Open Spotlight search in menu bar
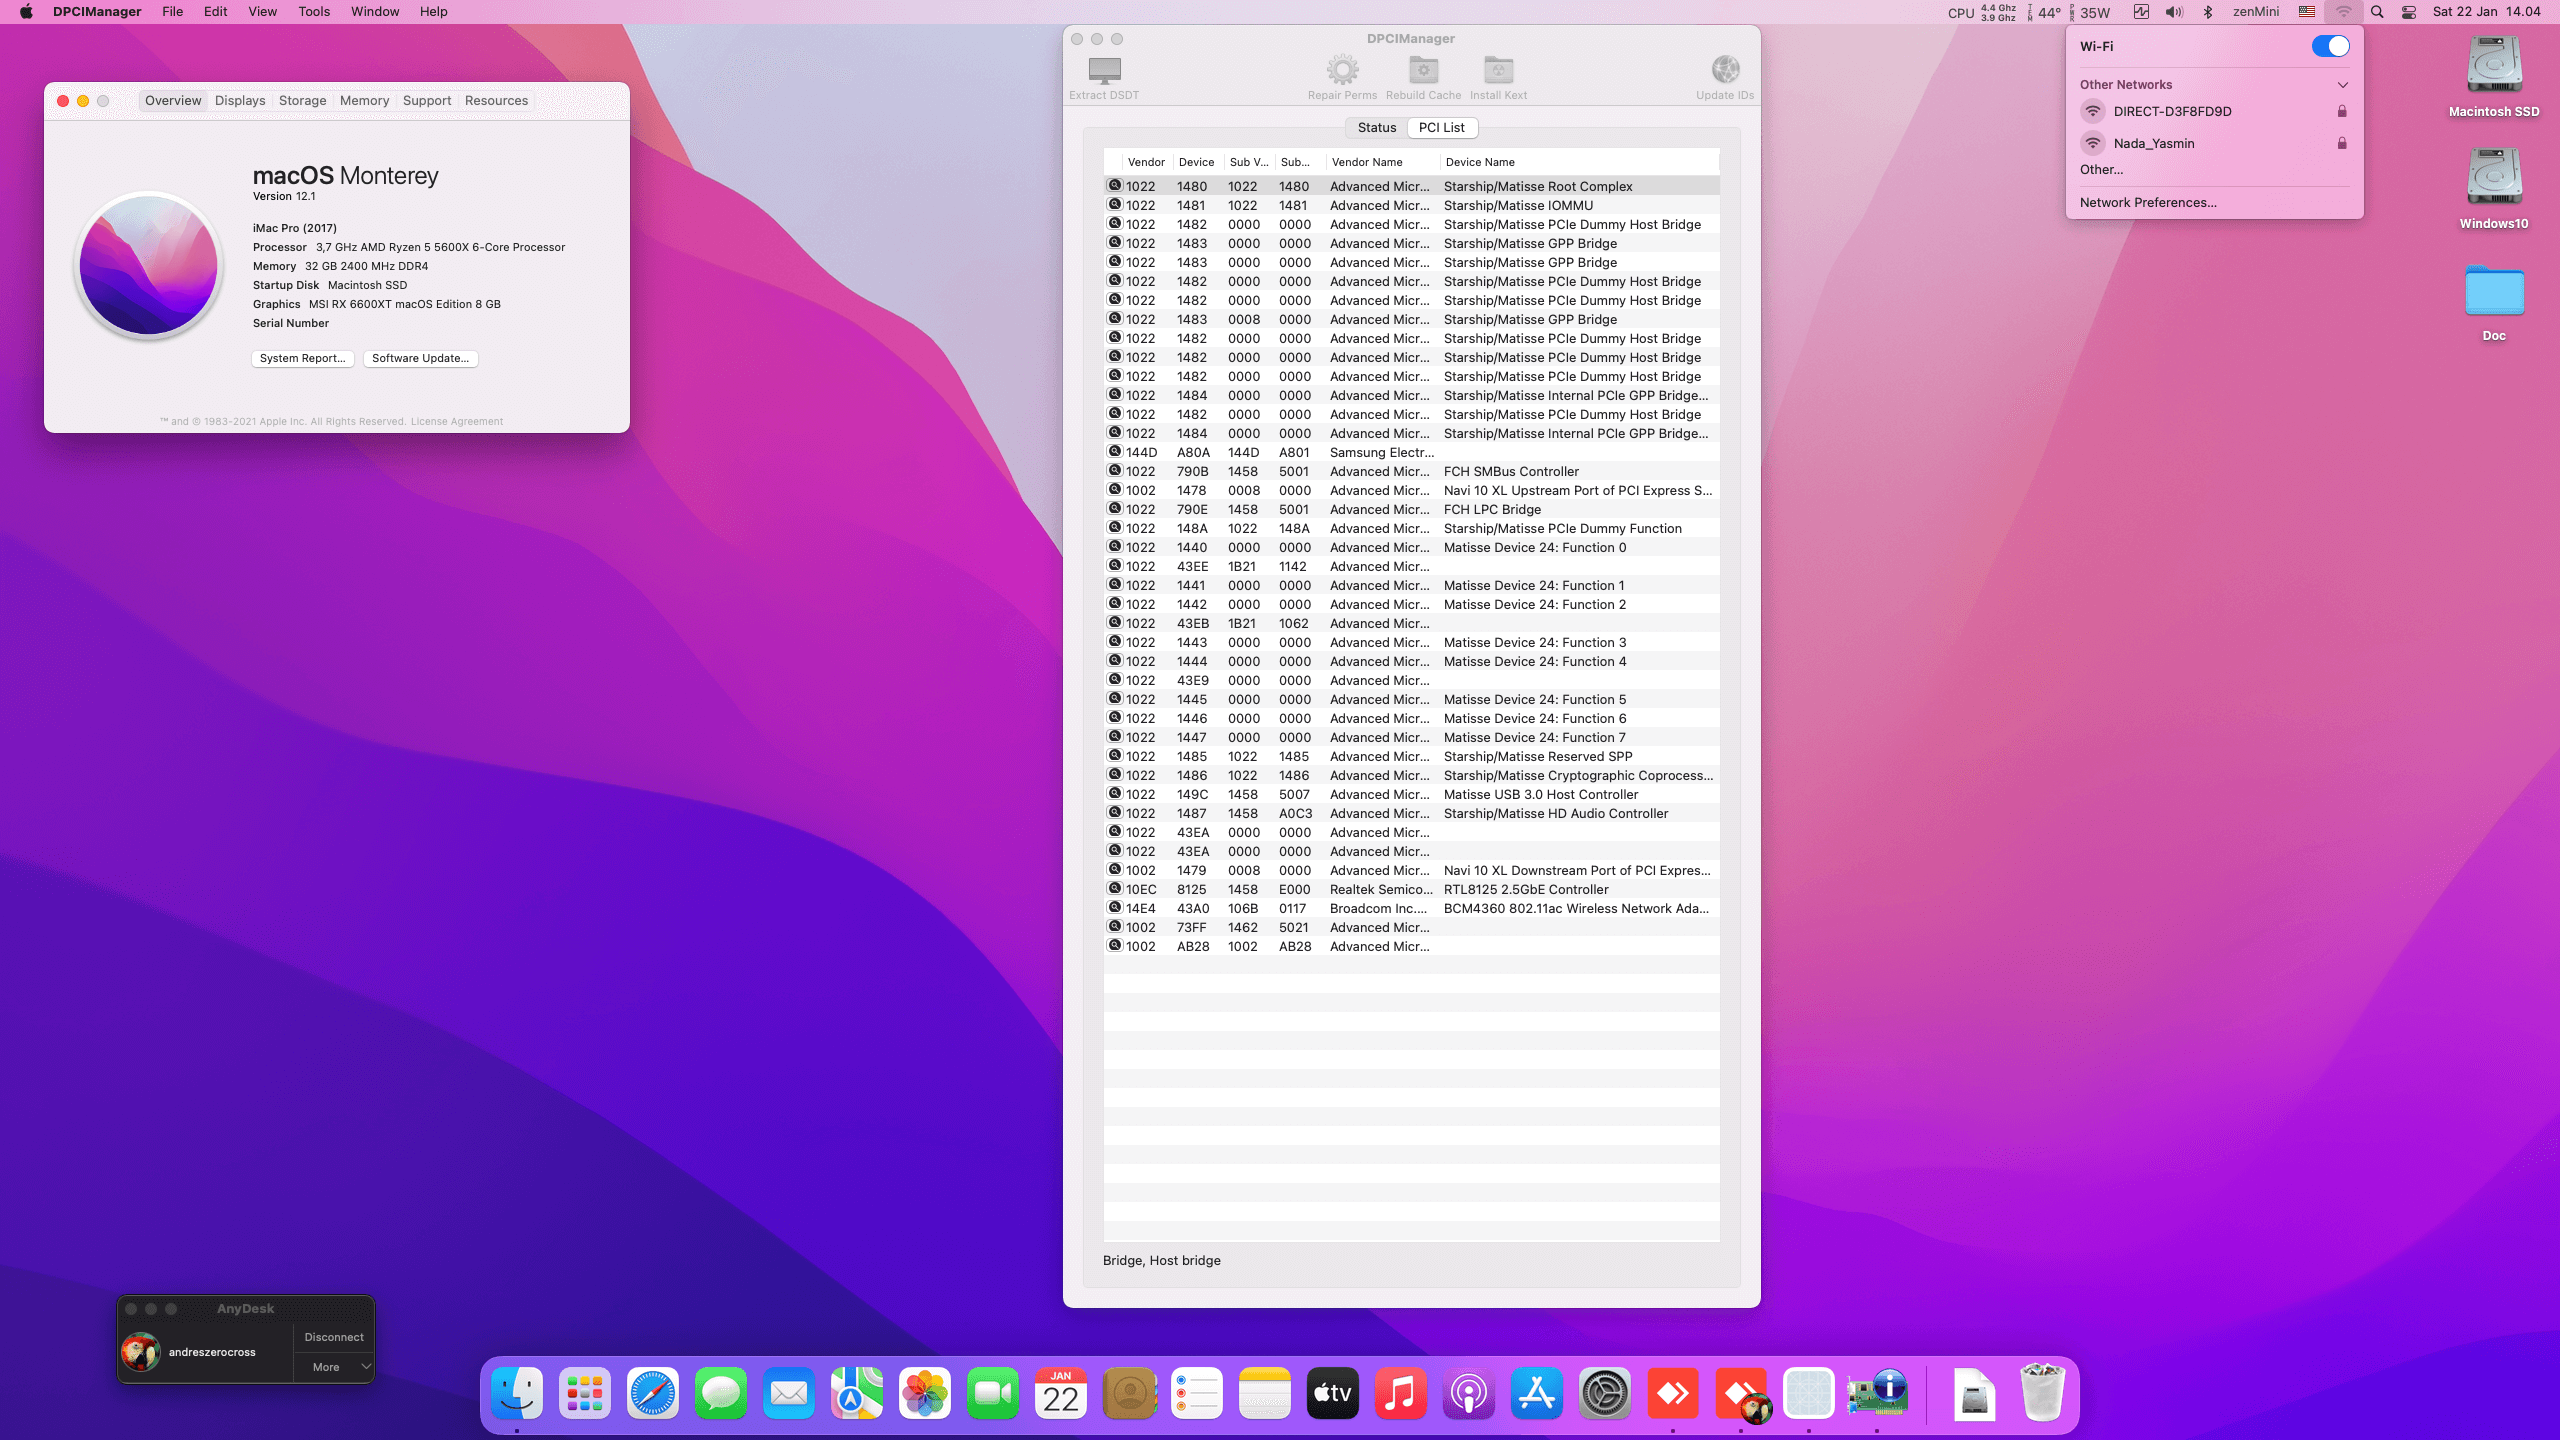 2377,12
